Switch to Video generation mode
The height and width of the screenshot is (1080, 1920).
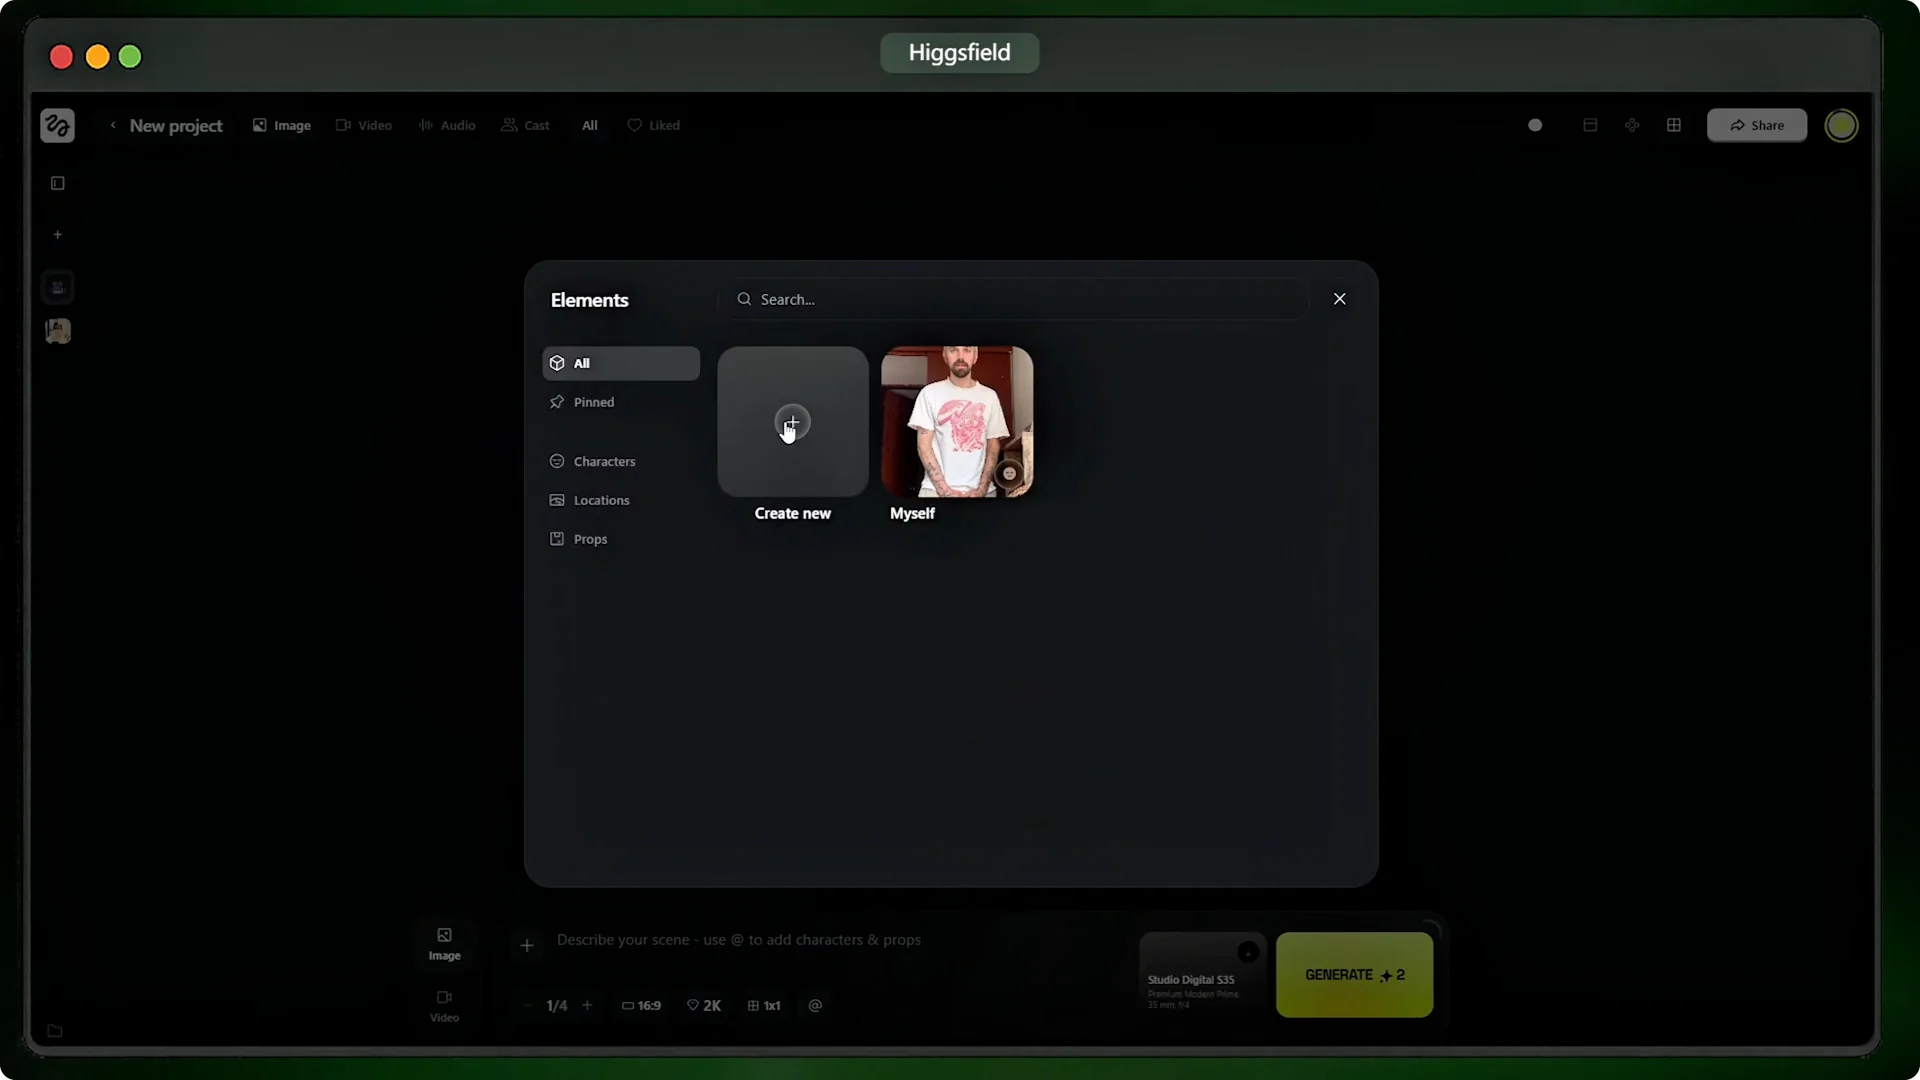445,1005
